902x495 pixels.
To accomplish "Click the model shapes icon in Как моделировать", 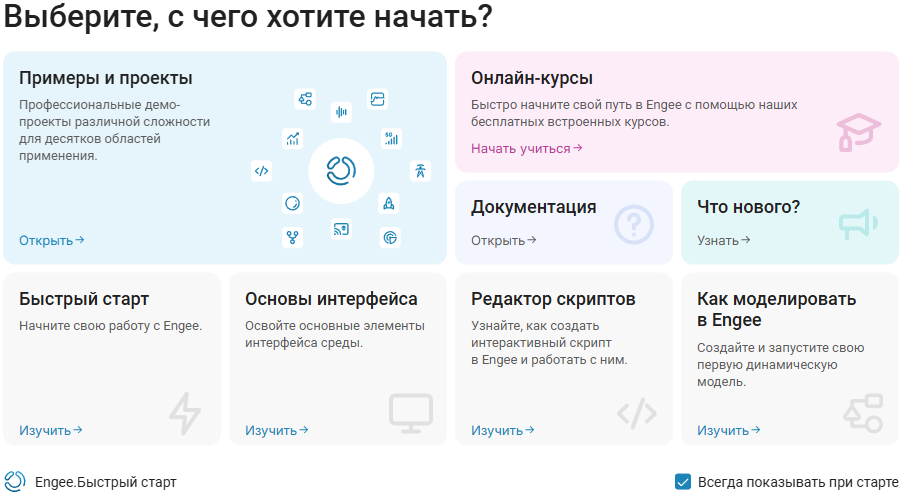I will pyautogui.click(x=863, y=413).
